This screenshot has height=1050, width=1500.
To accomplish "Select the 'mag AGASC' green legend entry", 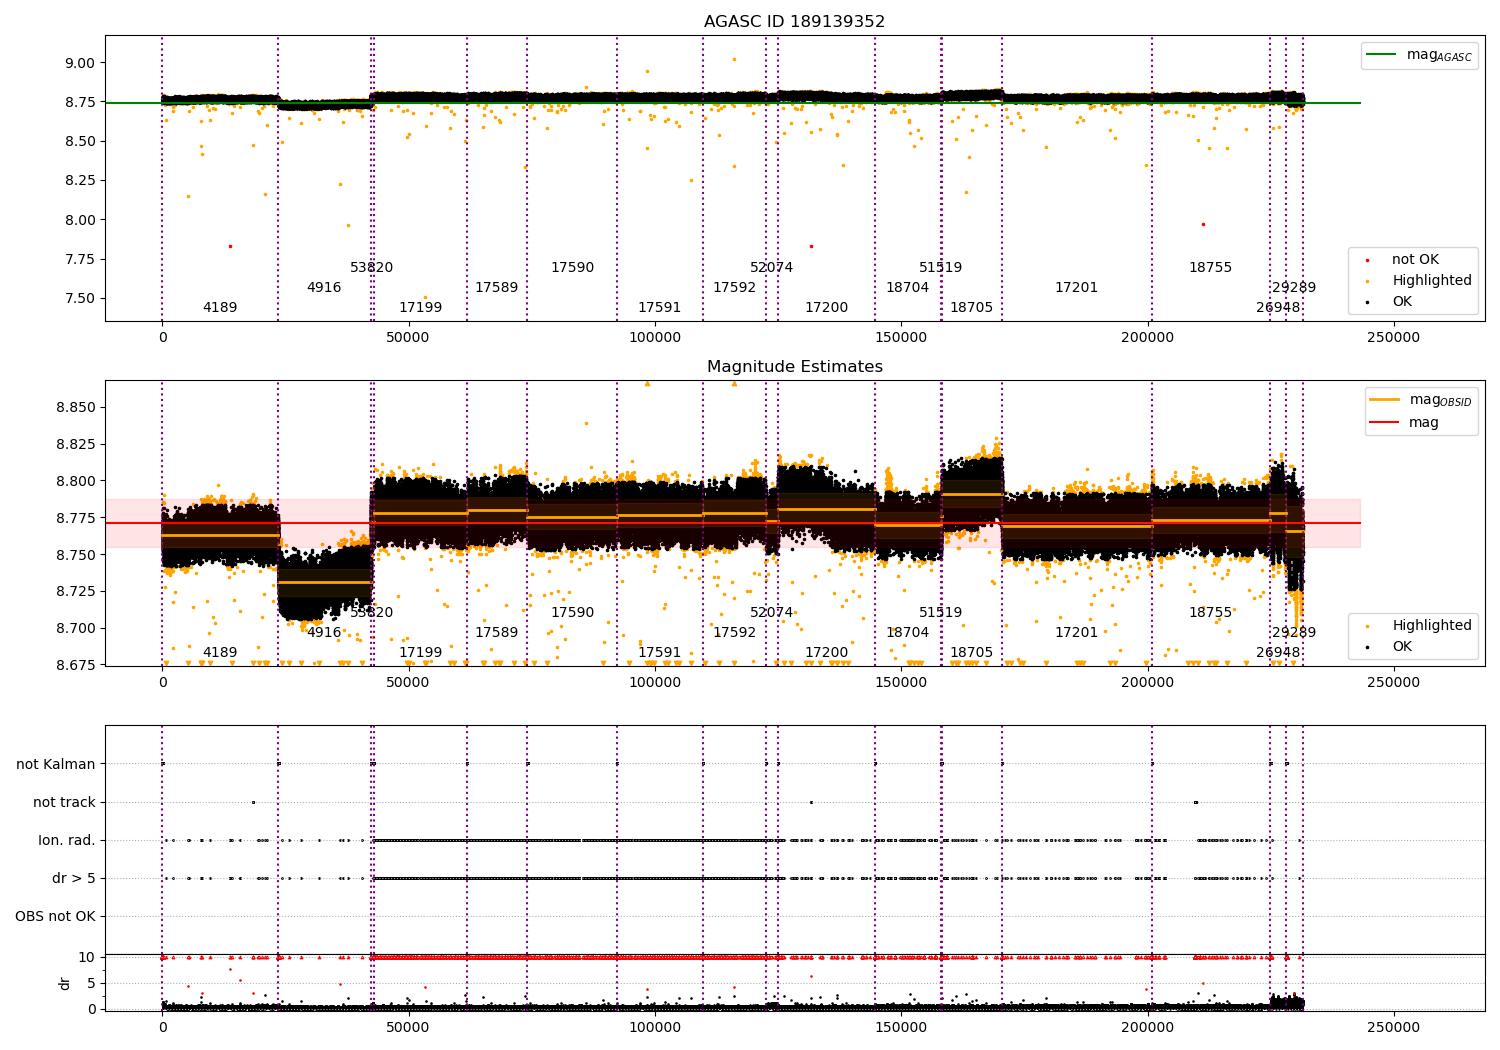I will 1420,55.
